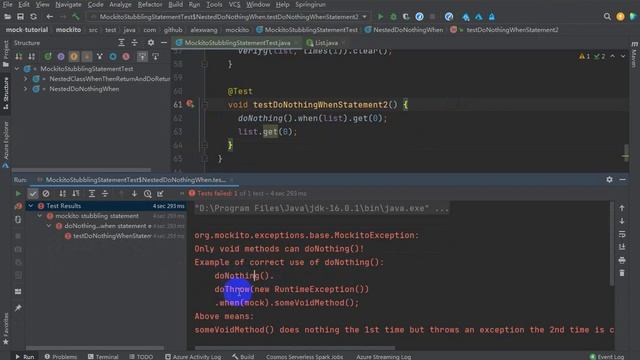Expand all in Structure panel header
The height and width of the screenshot is (360, 640).
click(x=121, y=42)
